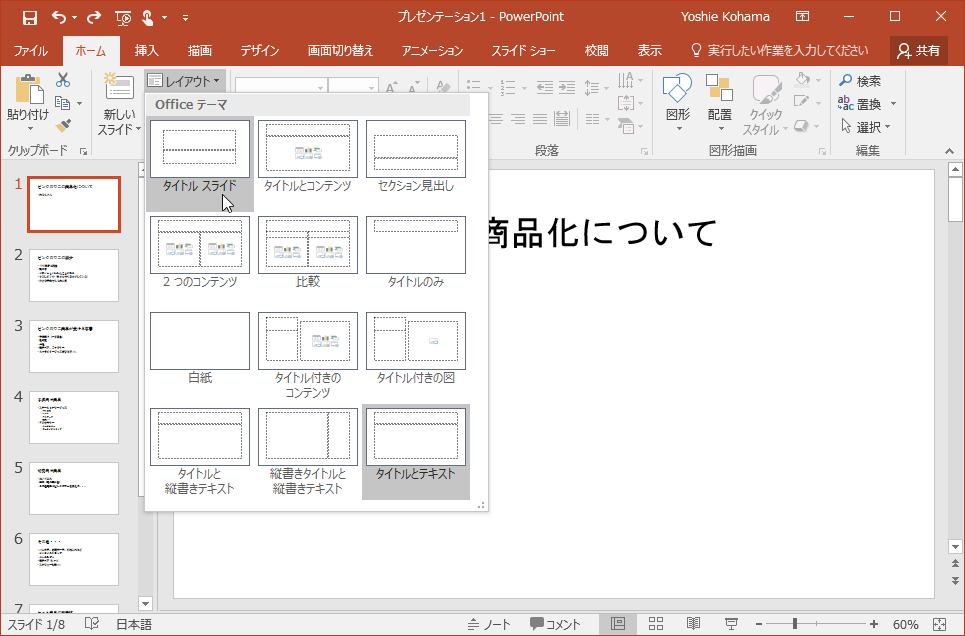The width and height of the screenshot is (965, 636).
Task: Click the 共有 share button
Action: click(x=918, y=51)
